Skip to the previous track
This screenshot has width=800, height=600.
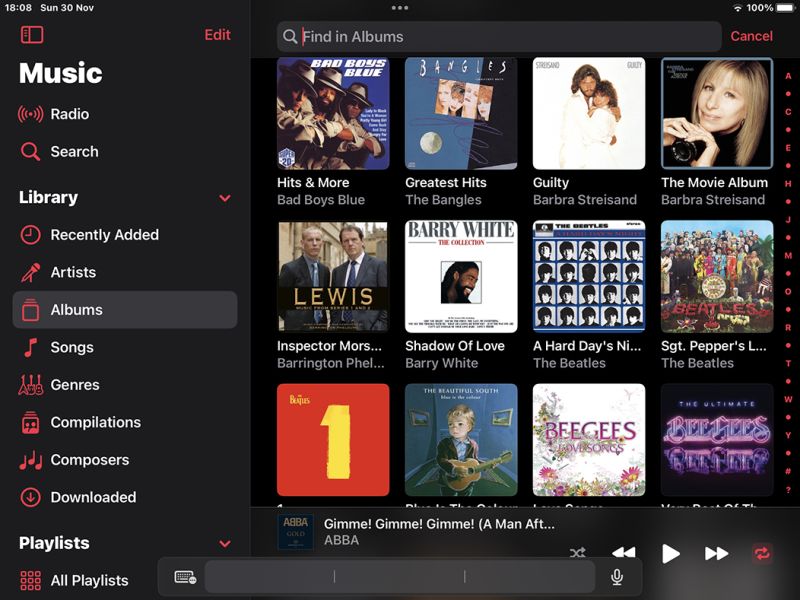[x=623, y=553]
